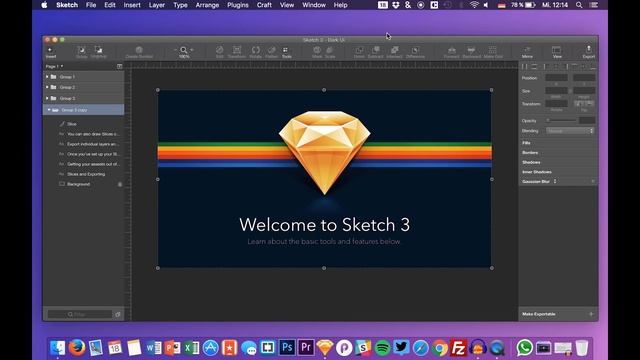Click Make Exportable
This screenshot has height=360, width=640.
(x=539, y=314)
